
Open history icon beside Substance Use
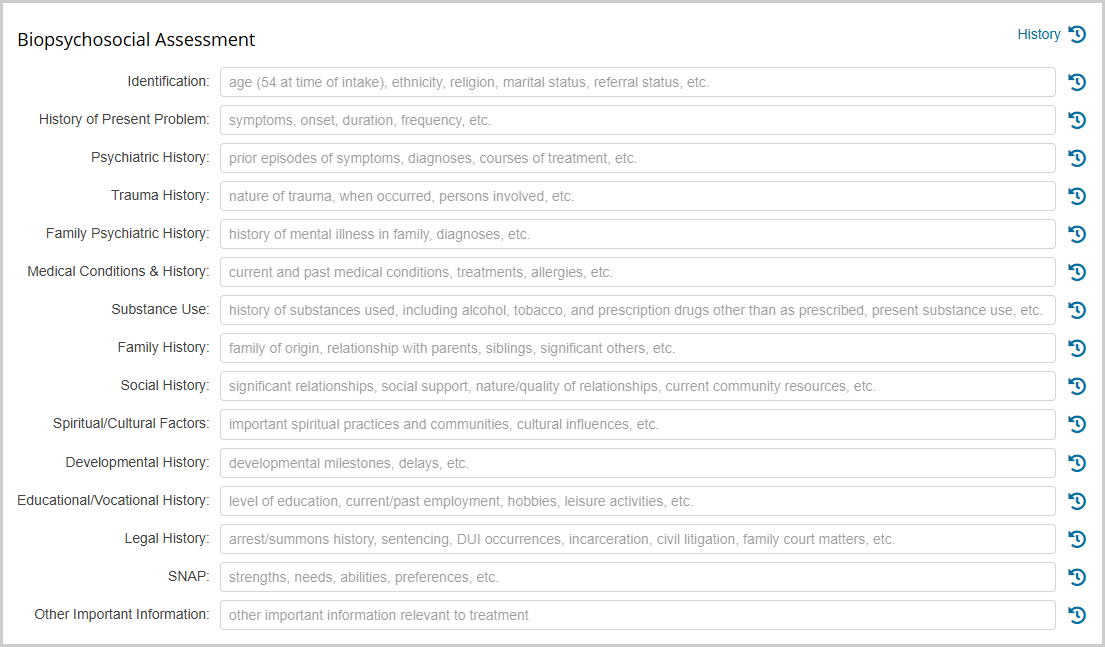(1077, 311)
